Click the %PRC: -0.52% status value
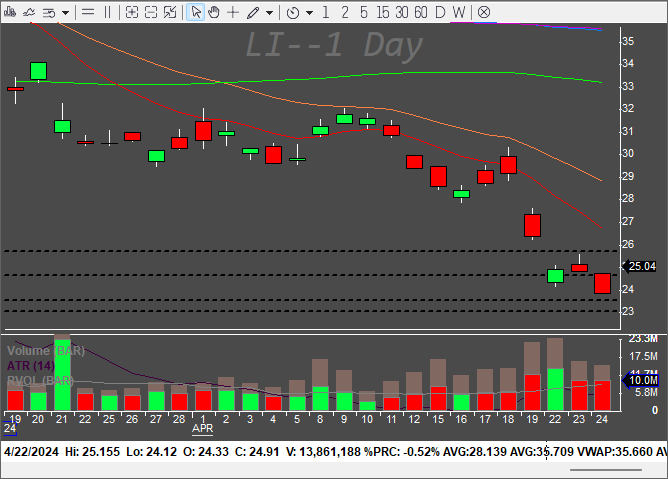 (x=402, y=452)
